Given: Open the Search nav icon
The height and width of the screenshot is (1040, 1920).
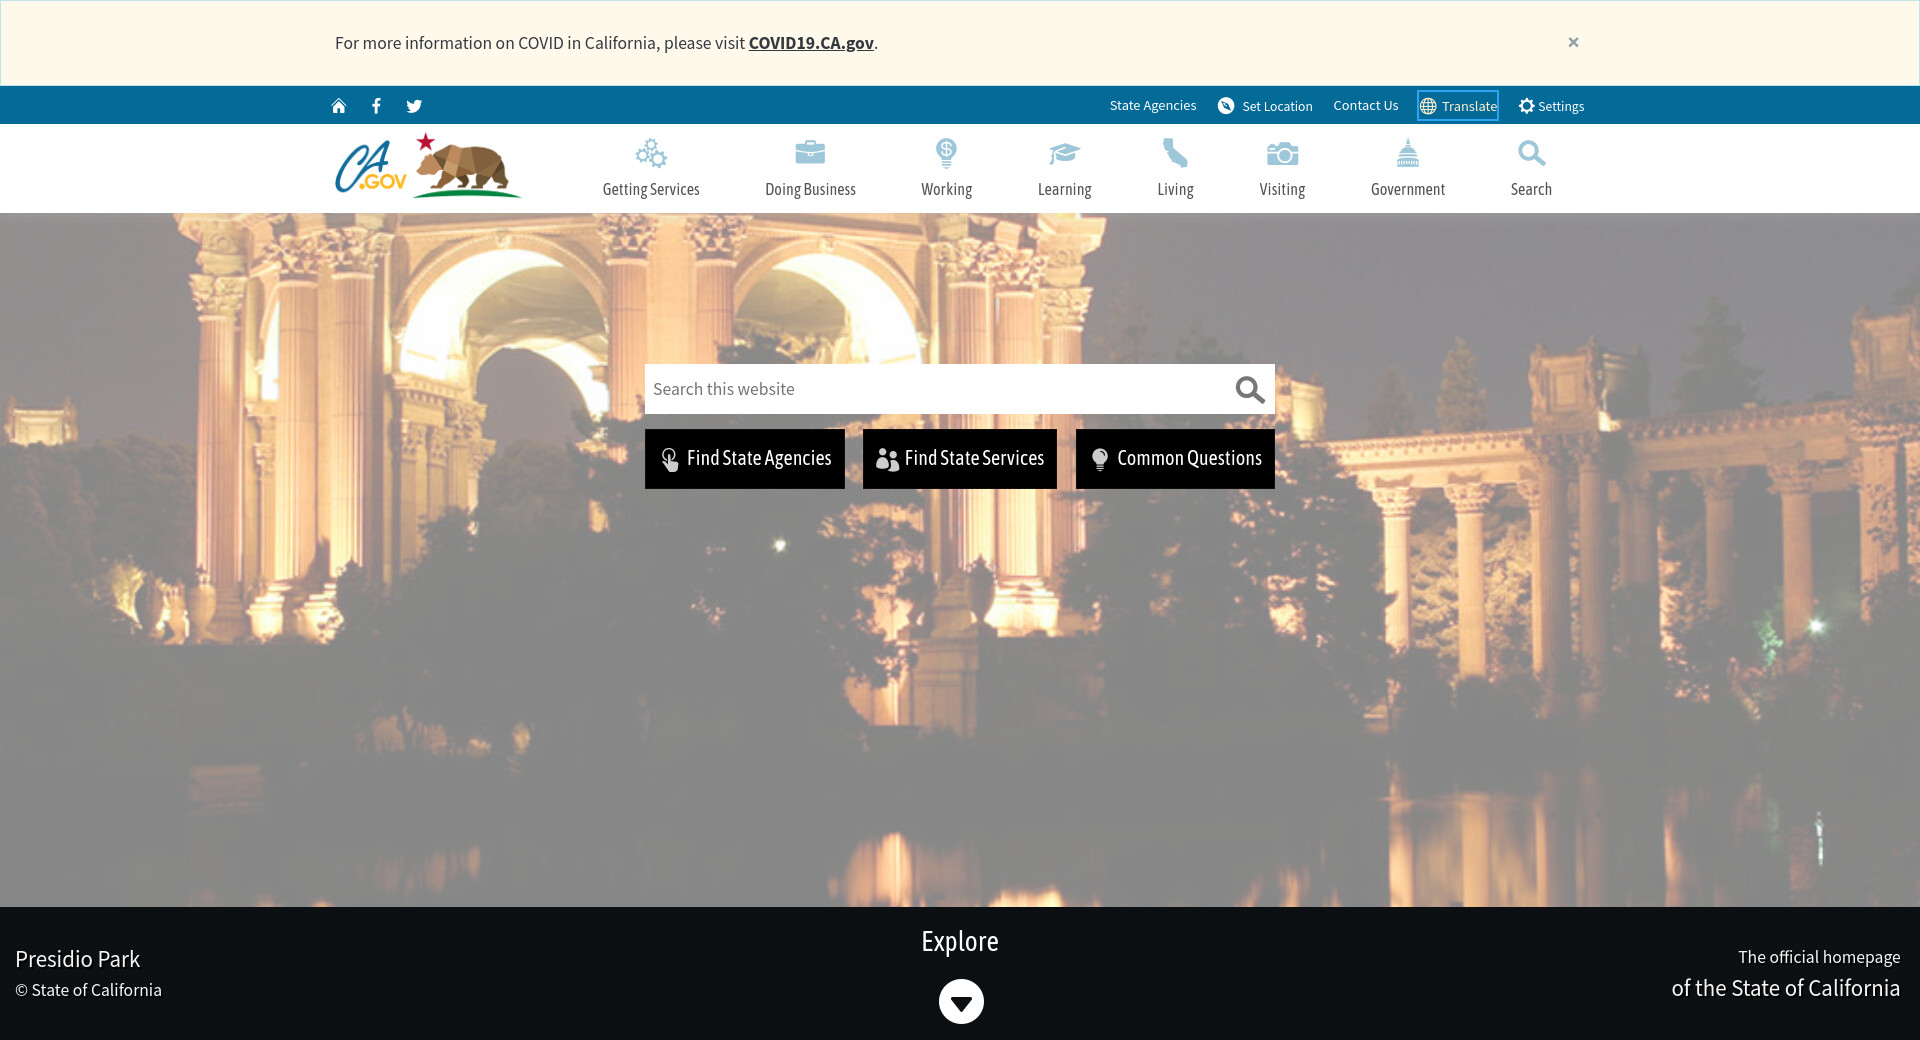Looking at the screenshot, I should [1530, 168].
